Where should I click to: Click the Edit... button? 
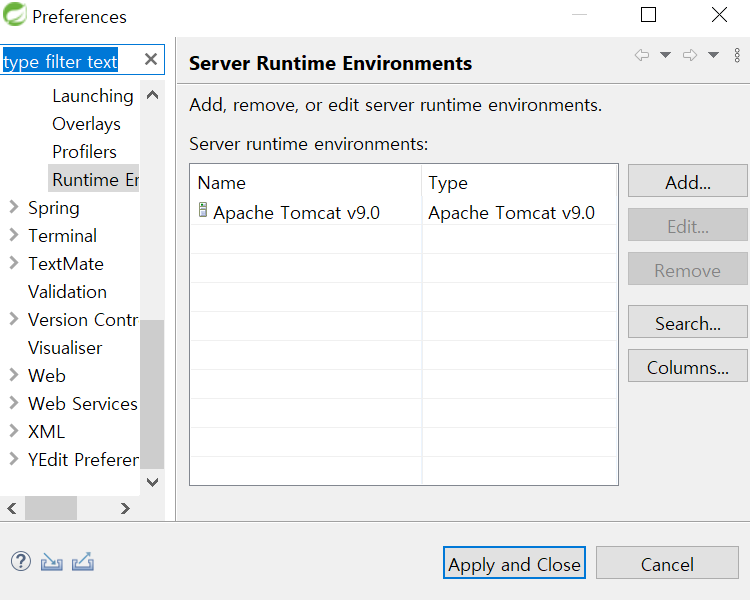click(687, 225)
